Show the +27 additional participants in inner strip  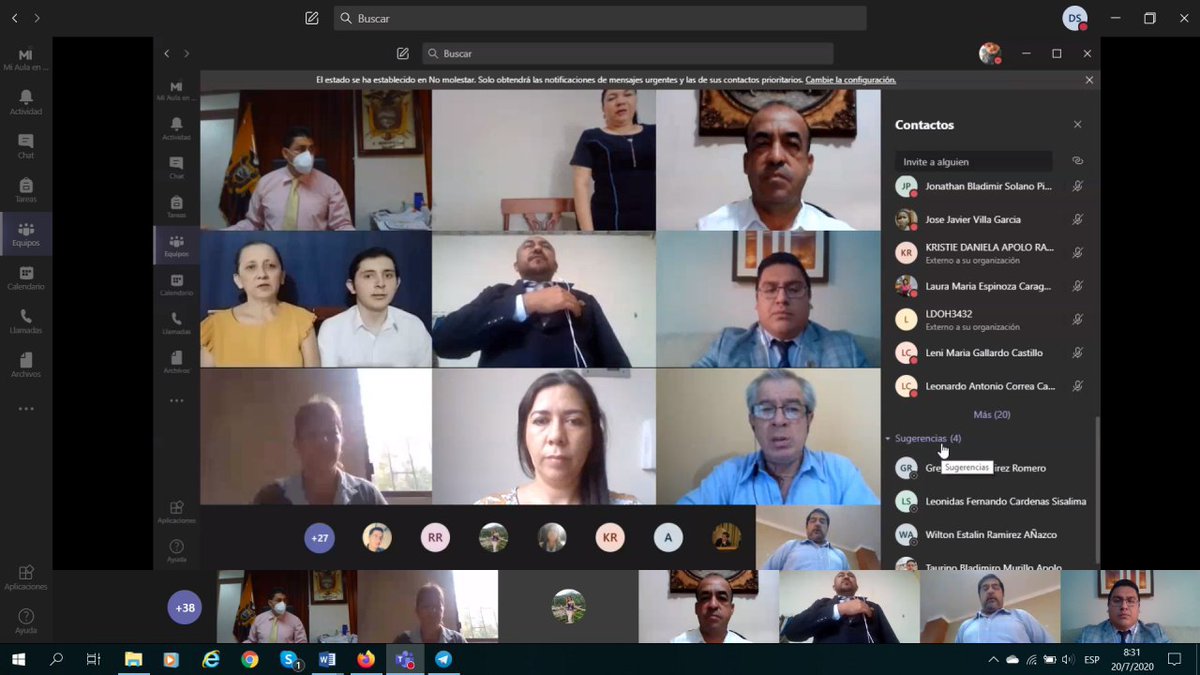320,538
